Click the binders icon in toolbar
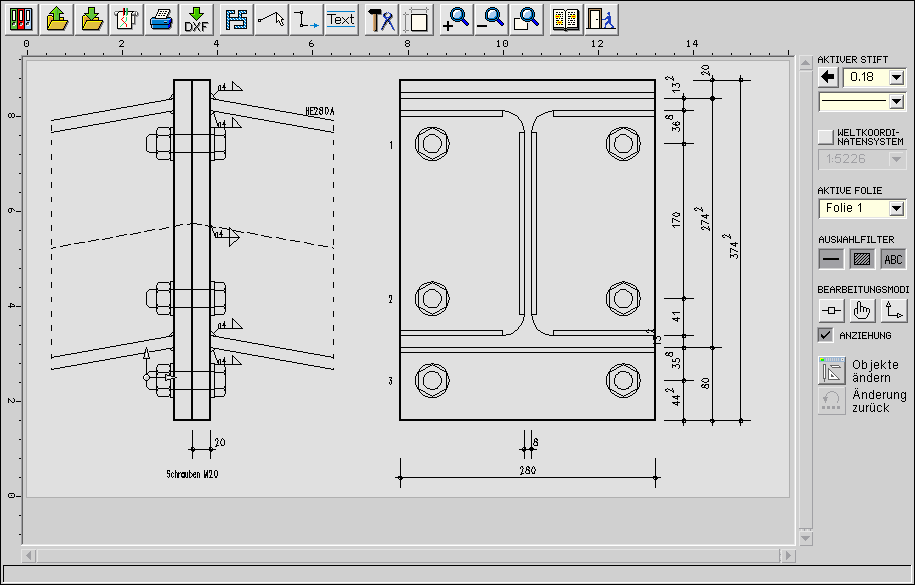 pos(22,19)
